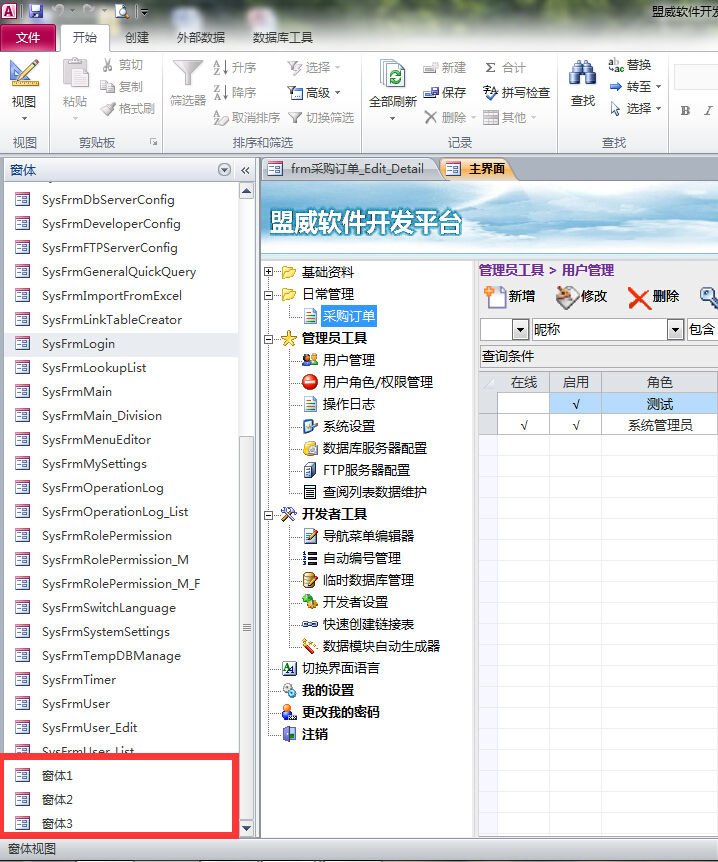The image size is (718, 862).
Task: Open 数据模块自动生成器 tree item
Action: click(381, 646)
